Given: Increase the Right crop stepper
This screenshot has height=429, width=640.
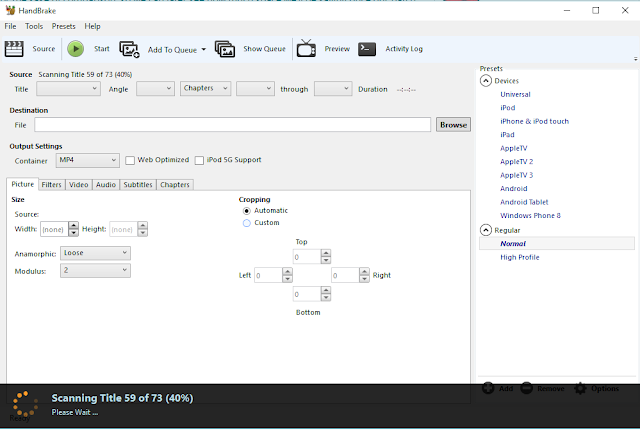Looking at the screenshot, I should click(364, 271).
